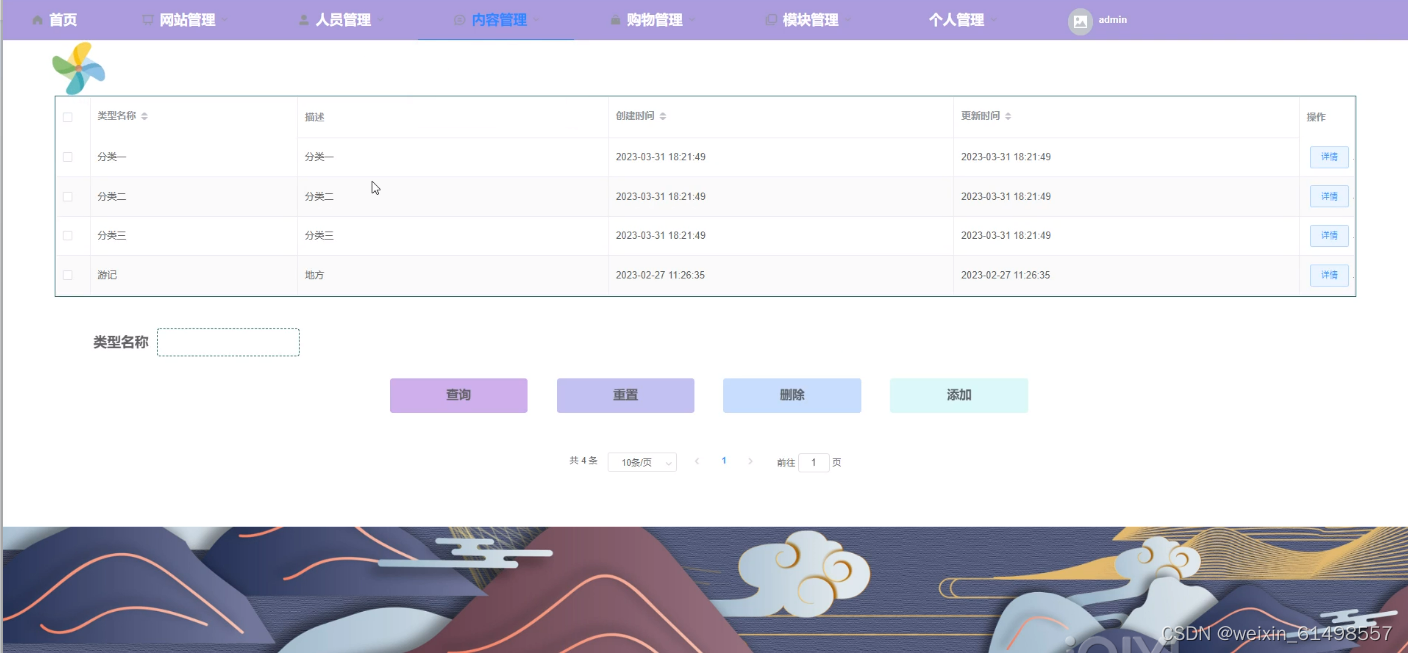This screenshot has width=1408, height=653.
Task: Click the 分类三 type name cell
Action: coord(112,236)
